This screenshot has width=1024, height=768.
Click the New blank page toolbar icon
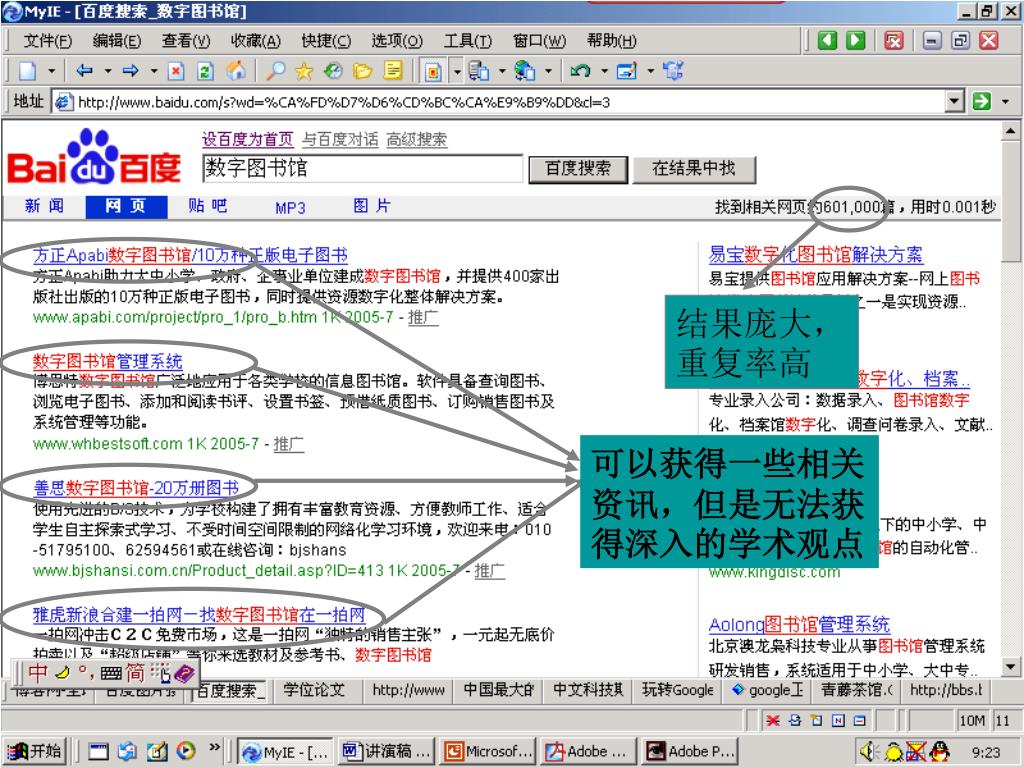(x=27, y=71)
